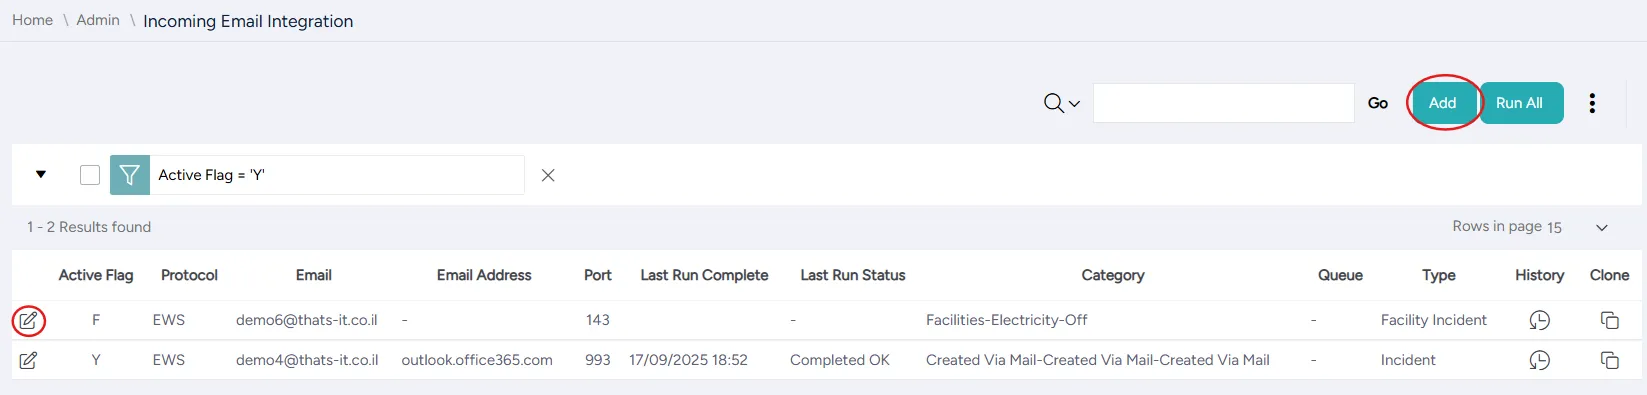Open history for the Incident row
This screenshot has width=1647, height=395.
1540,360
